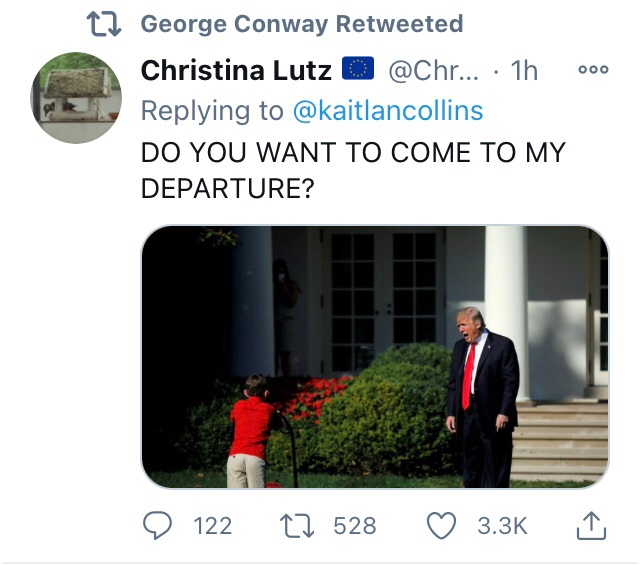This screenshot has height=566, width=640.
Task: Click the 122 replies count
Action: 211,526
